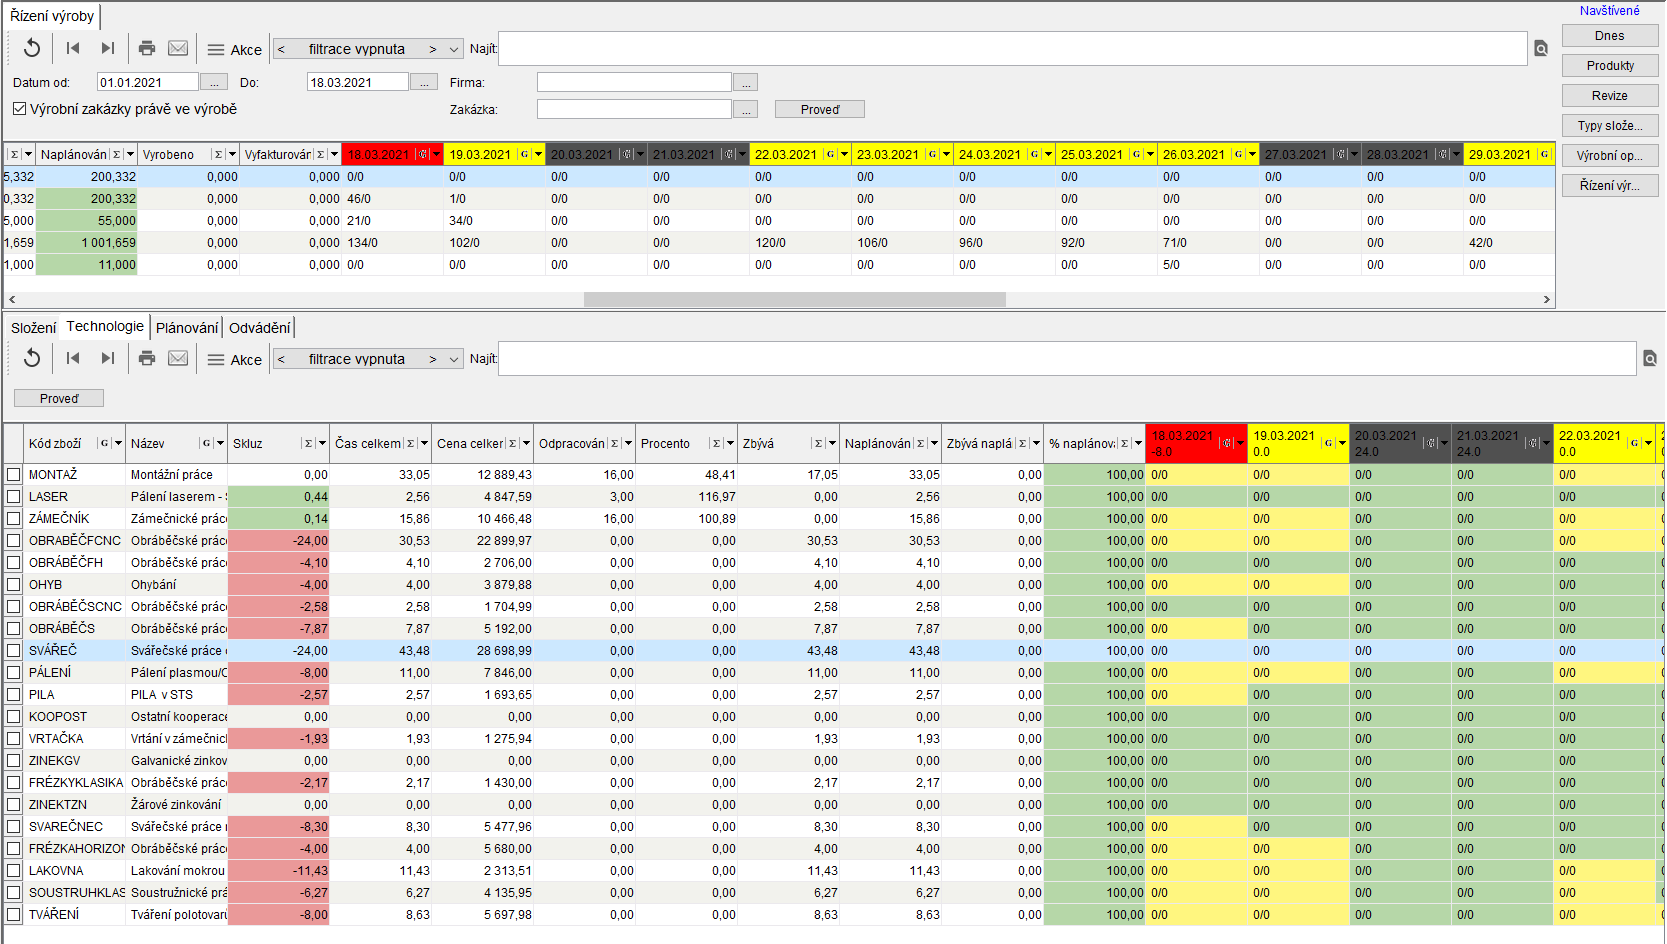Open the top filtrace vypnuta dropdown

pyautogui.click(x=454, y=49)
